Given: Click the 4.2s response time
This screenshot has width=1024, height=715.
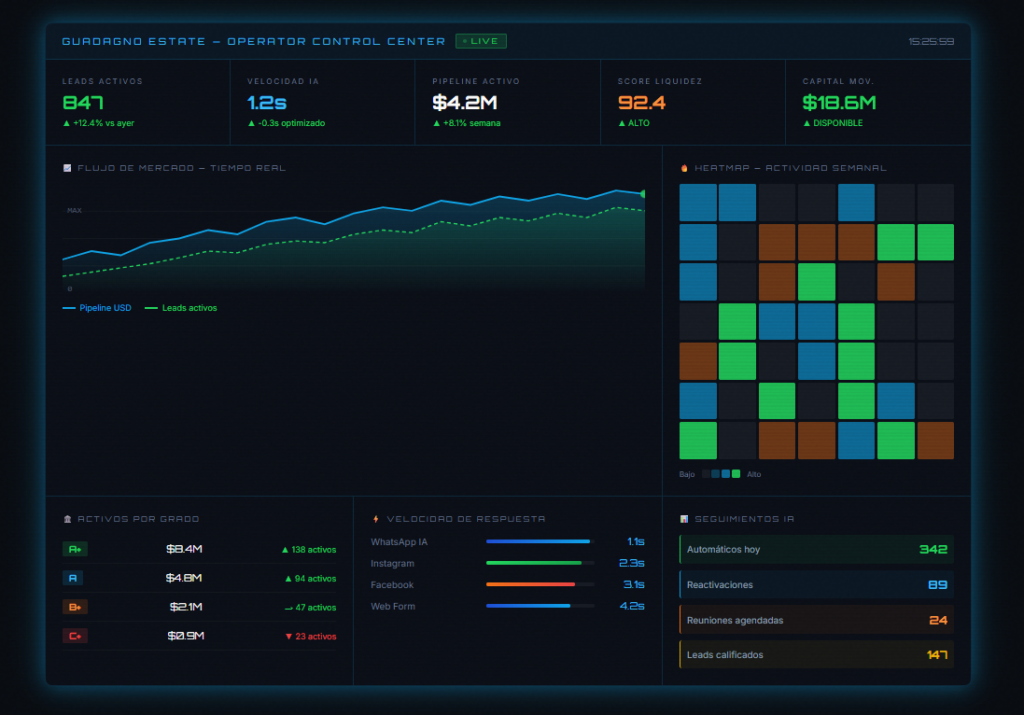Looking at the screenshot, I should (x=632, y=606).
